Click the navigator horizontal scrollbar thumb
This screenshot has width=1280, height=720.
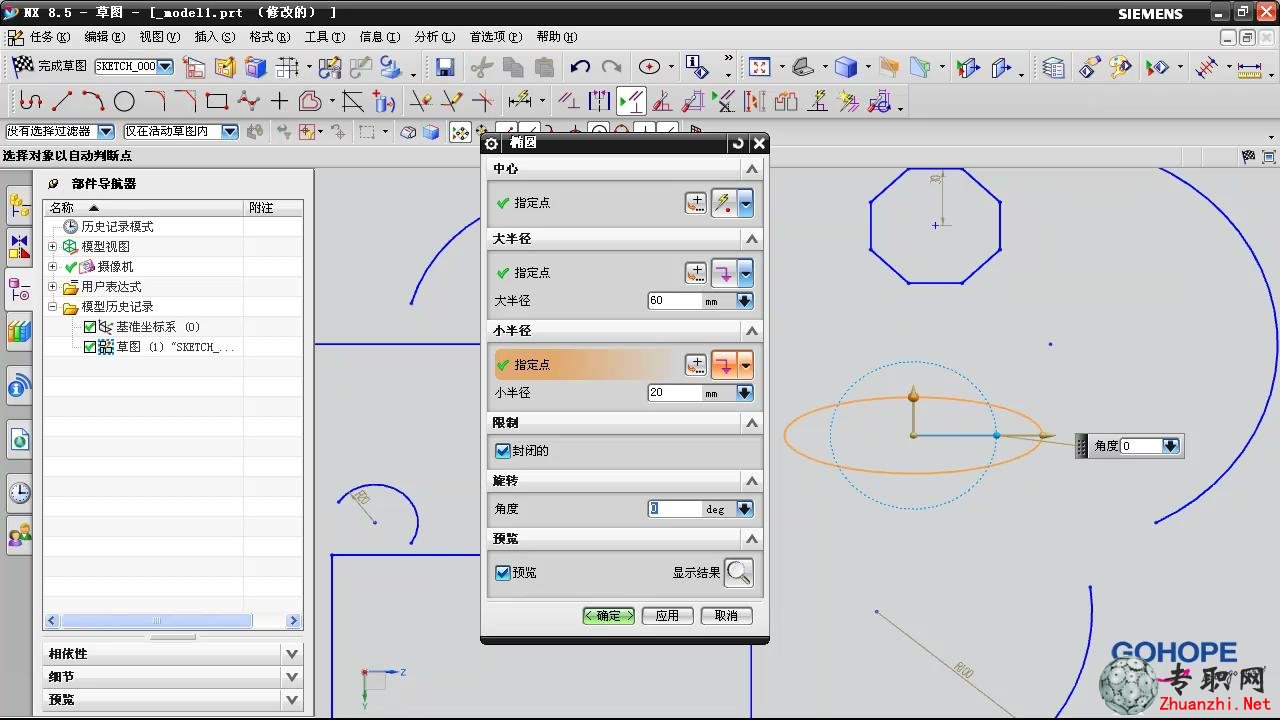(x=156, y=621)
